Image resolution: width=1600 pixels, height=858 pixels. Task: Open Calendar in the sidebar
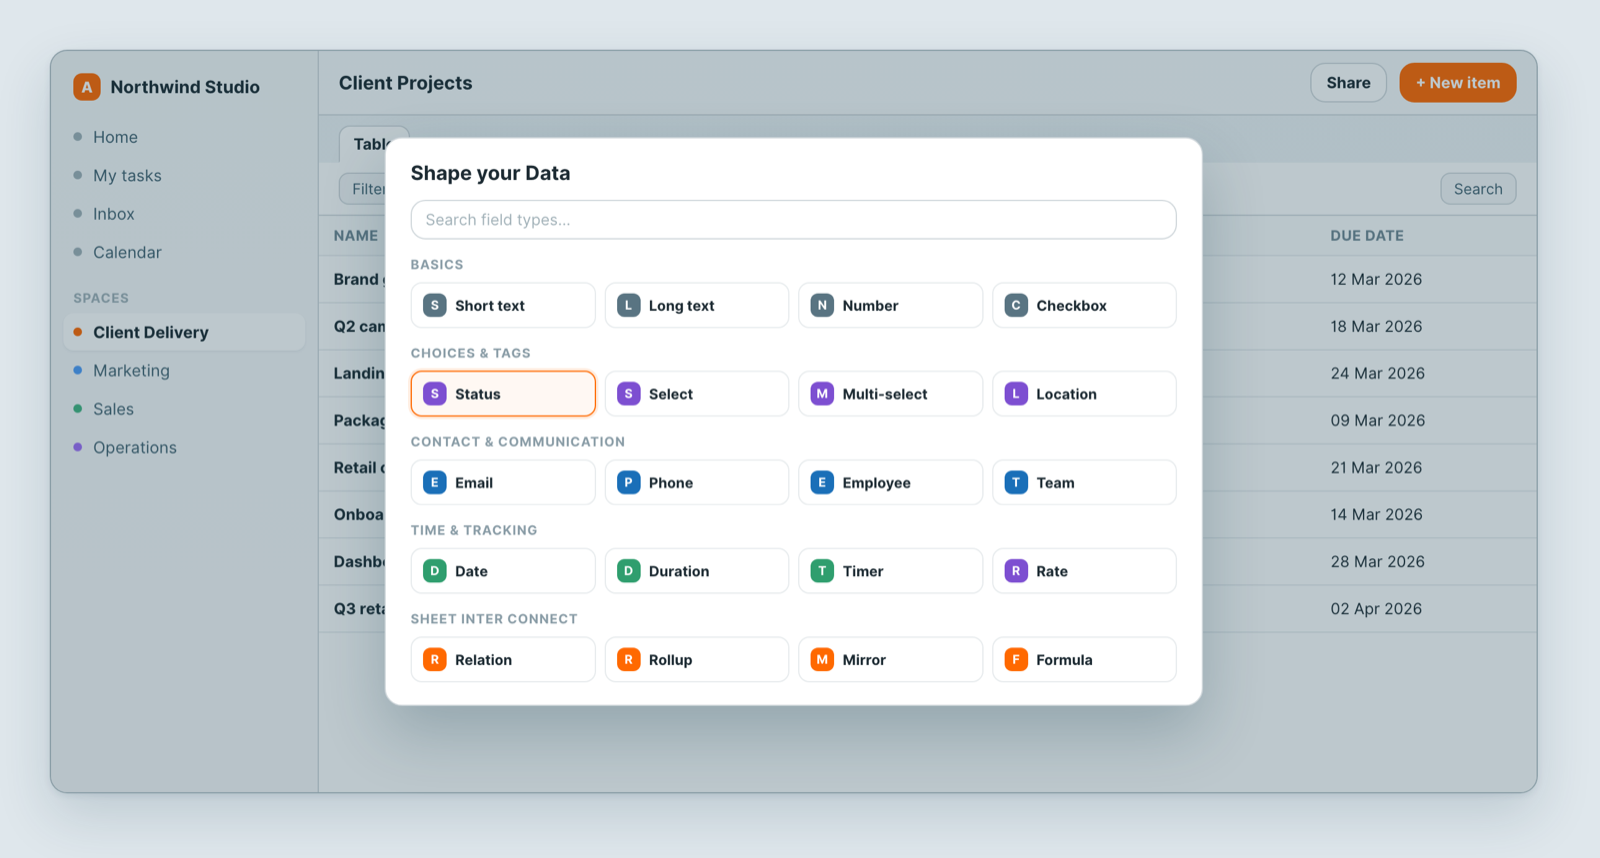coord(127,253)
